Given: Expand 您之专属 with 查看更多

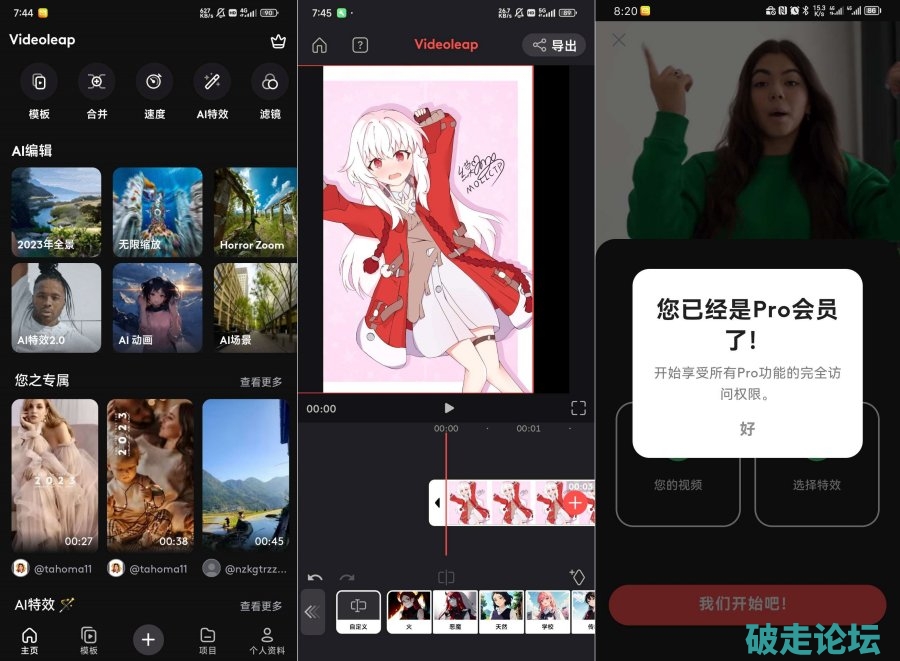Looking at the screenshot, I should coord(261,382).
